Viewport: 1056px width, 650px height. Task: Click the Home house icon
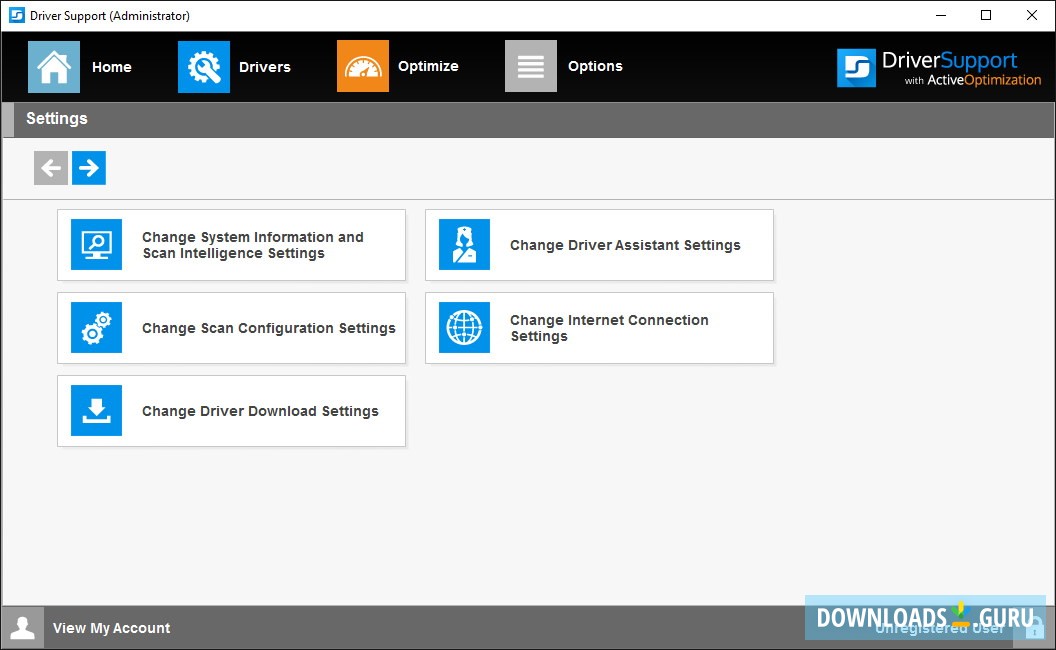coord(54,67)
